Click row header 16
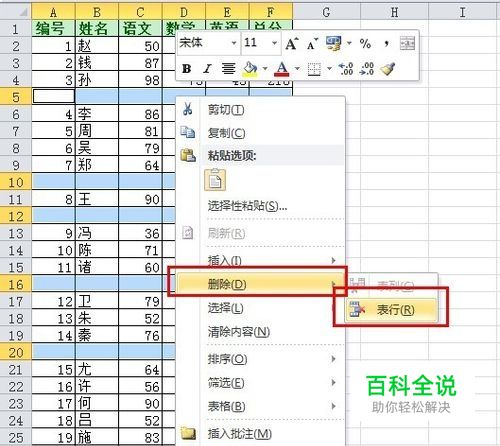Screen dimensions: 500x446 coord(16,285)
